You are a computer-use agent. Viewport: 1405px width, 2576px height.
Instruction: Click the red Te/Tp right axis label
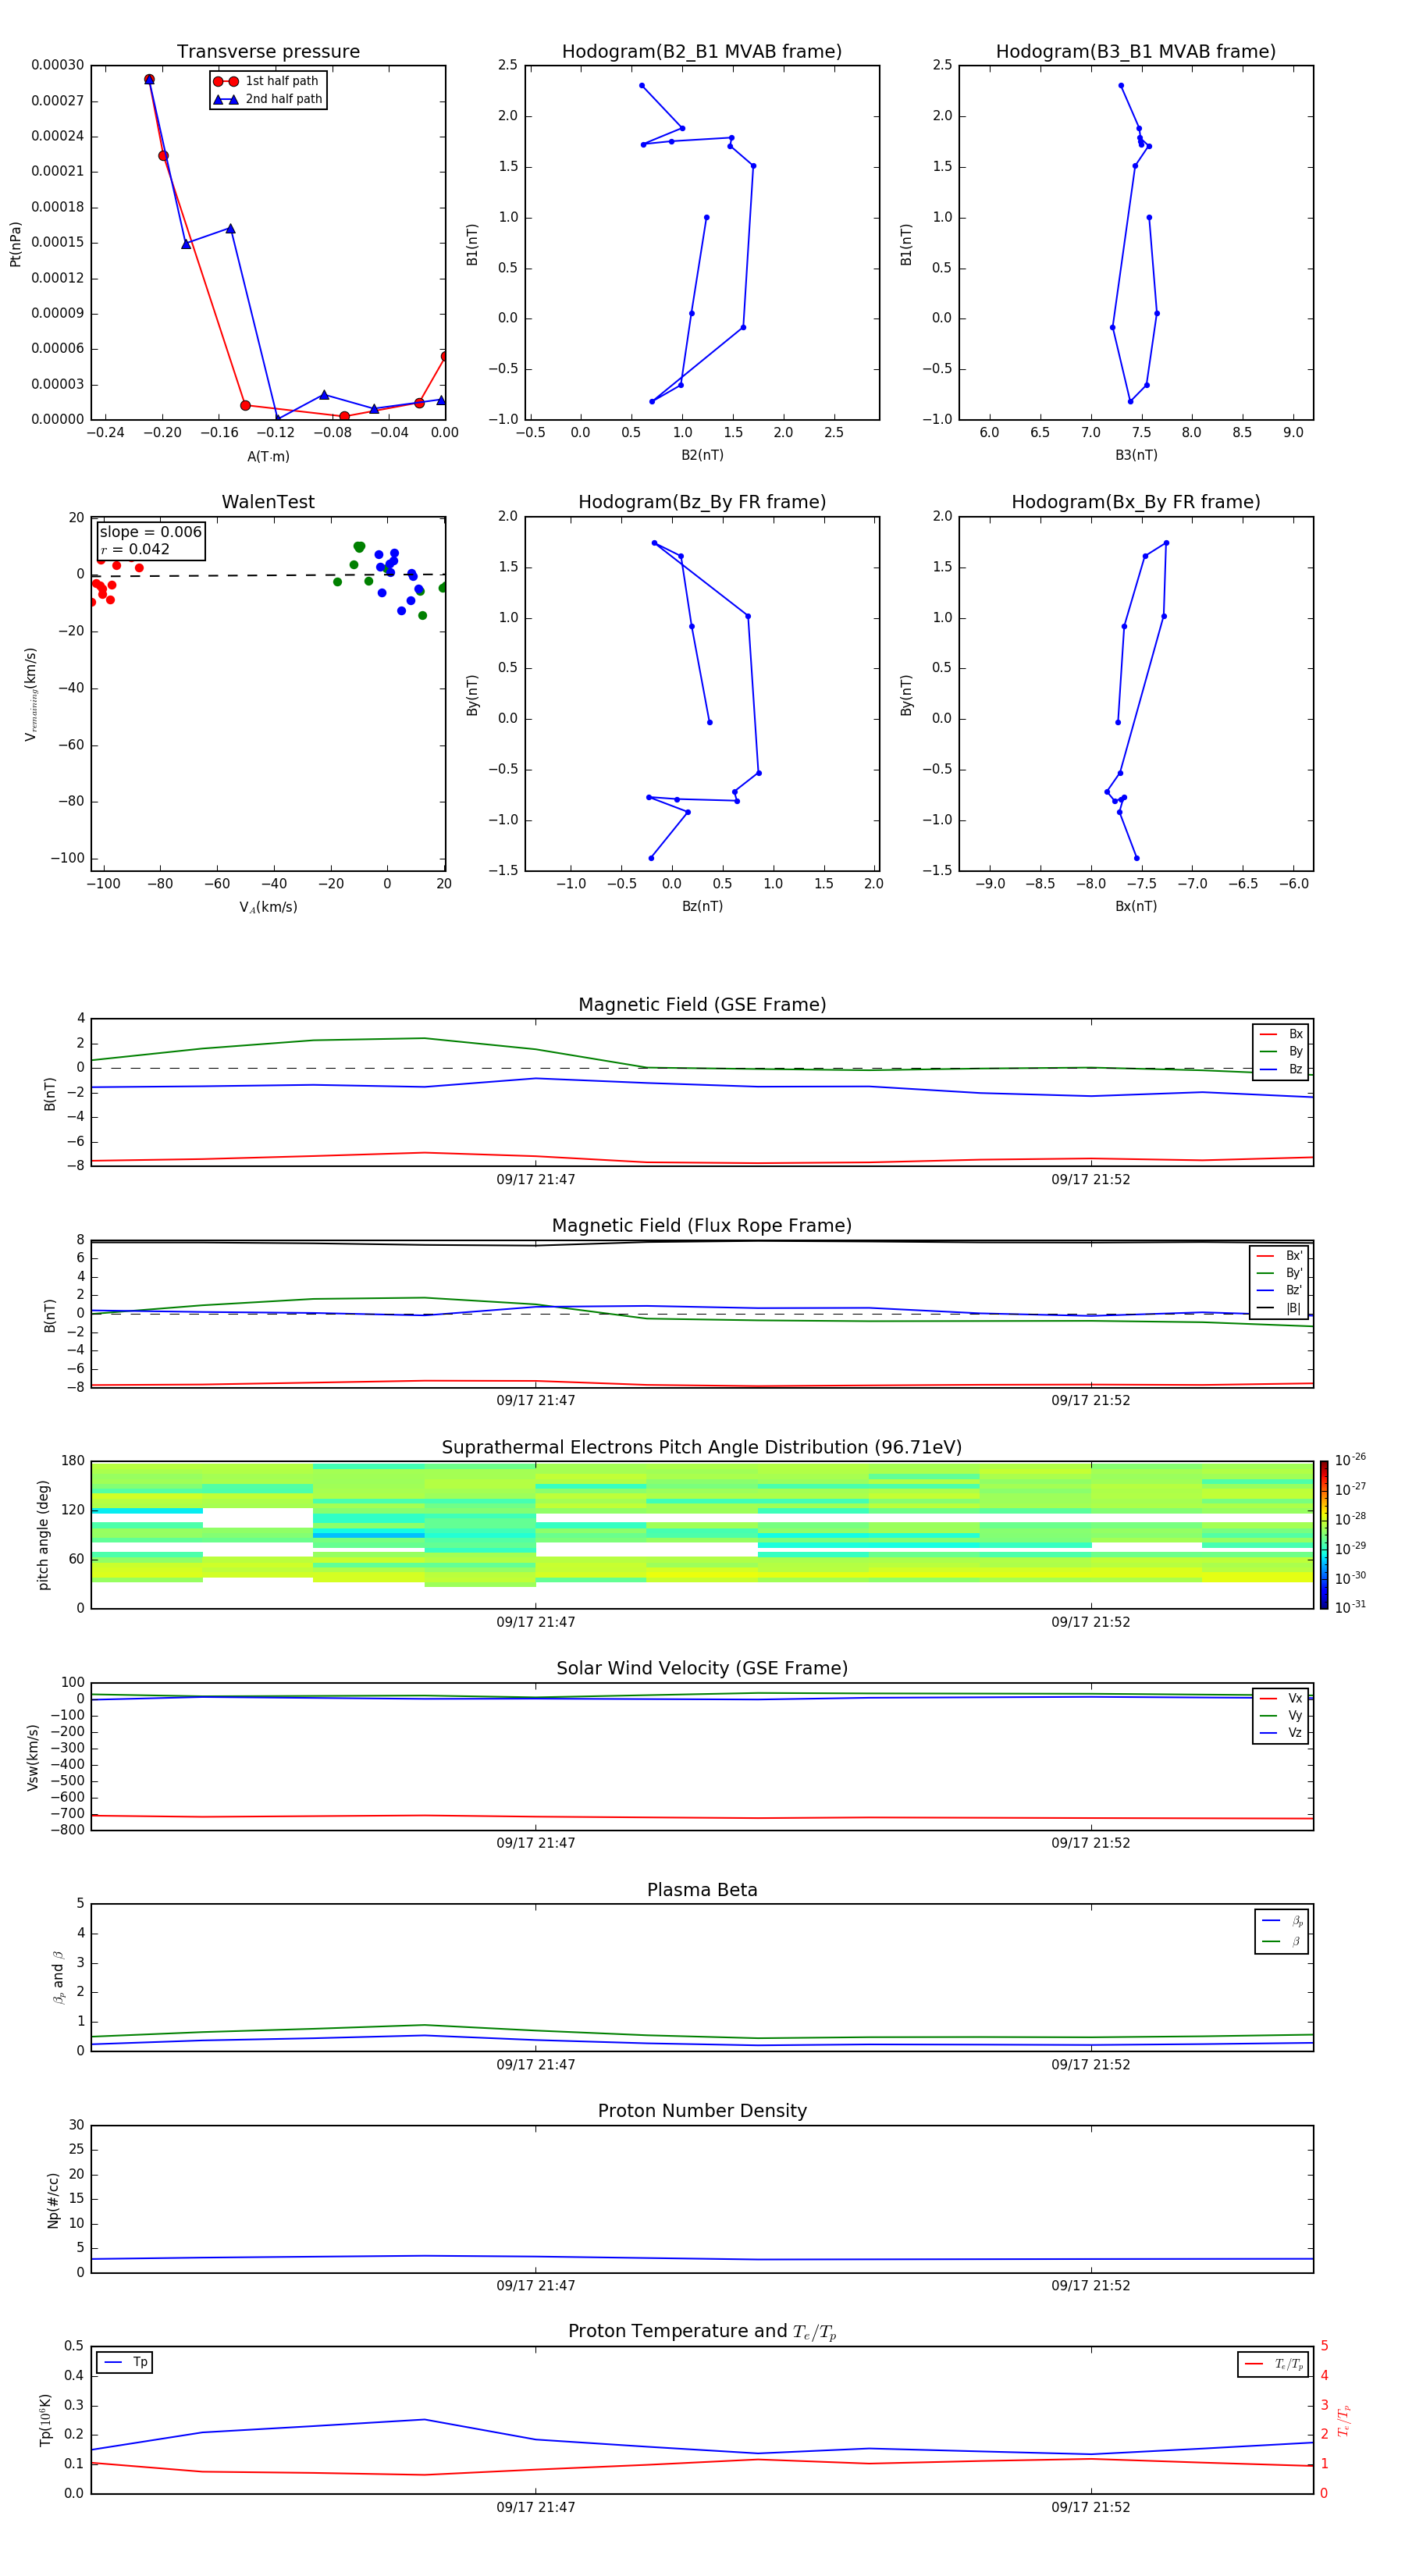point(1343,2420)
